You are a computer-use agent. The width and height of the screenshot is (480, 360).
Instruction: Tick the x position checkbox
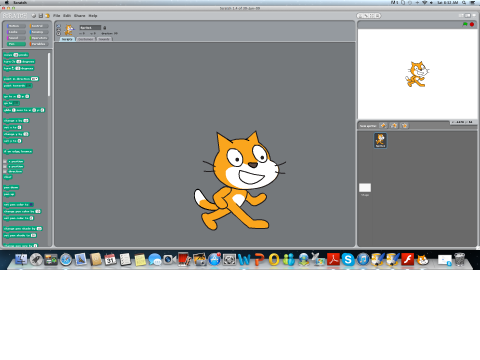coord(5,161)
